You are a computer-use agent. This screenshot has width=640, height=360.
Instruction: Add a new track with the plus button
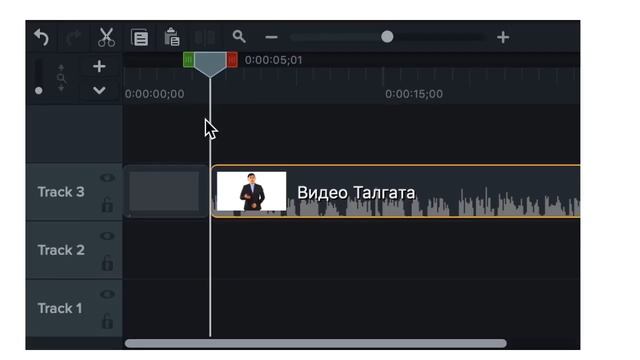[99, 66]
